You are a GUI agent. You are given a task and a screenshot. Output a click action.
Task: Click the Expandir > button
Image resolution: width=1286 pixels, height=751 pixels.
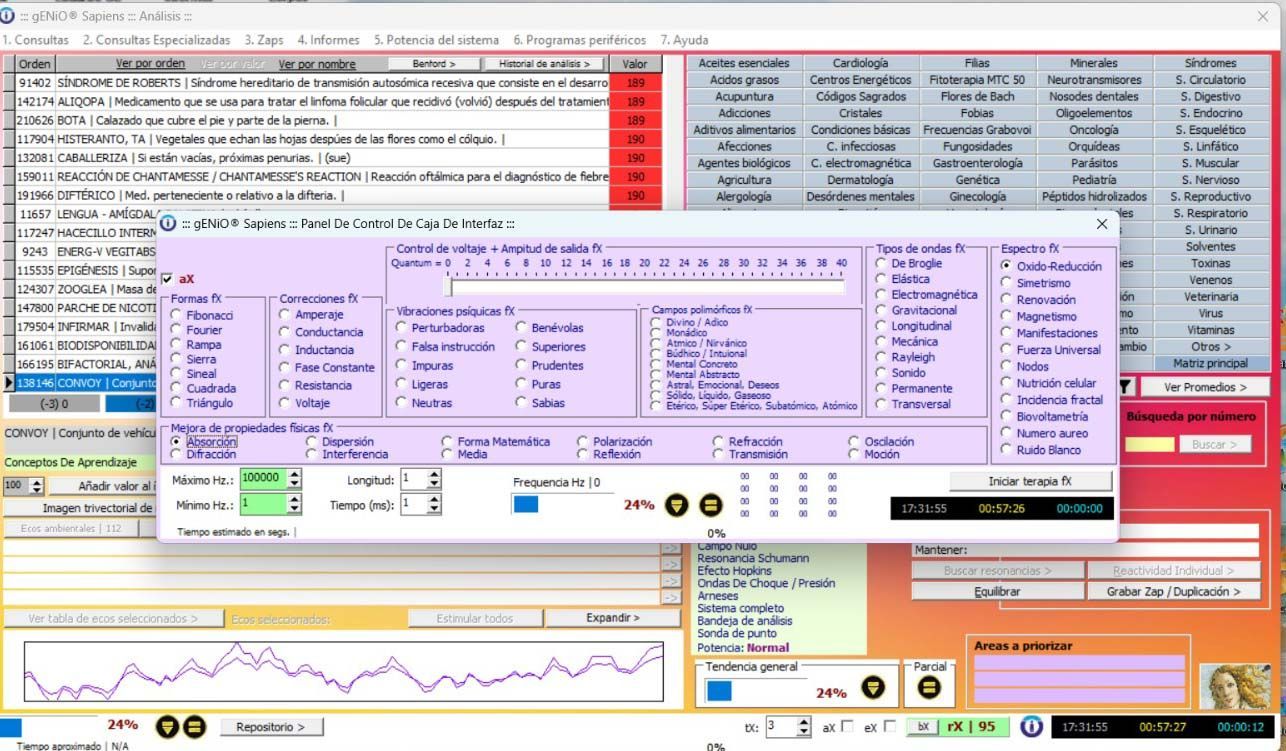612,618
